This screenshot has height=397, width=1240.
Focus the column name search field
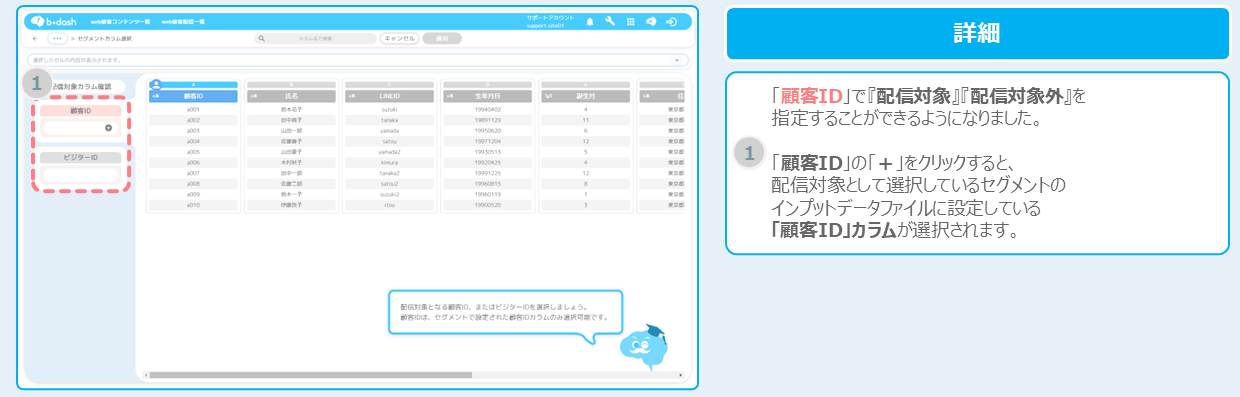(x=315, y=39)
